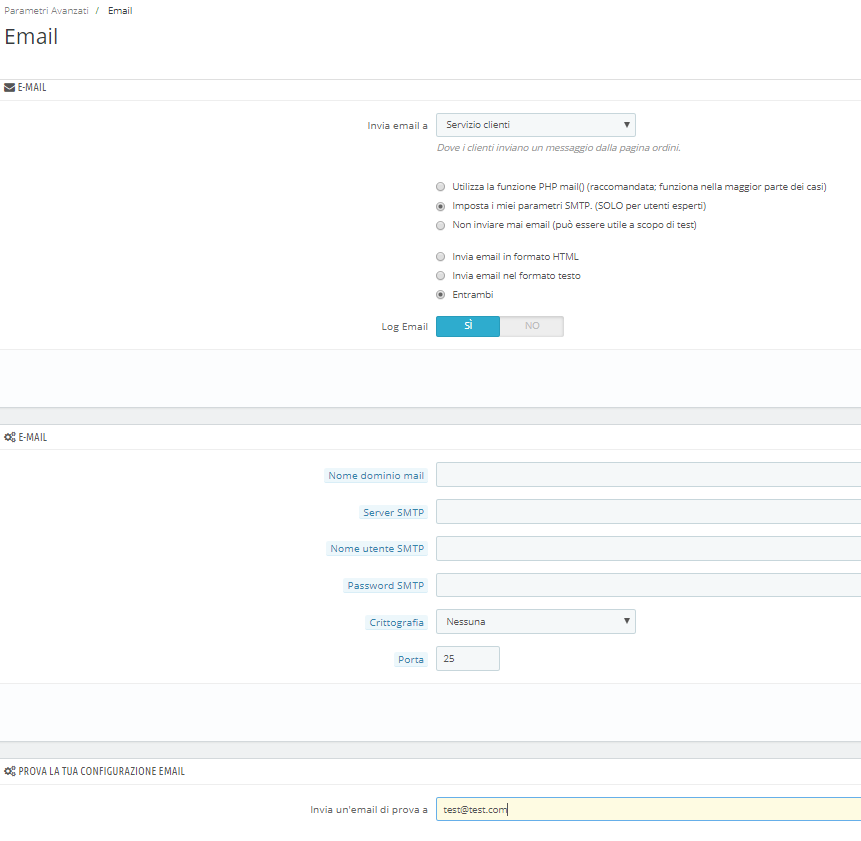Open the Crittografia dropdown showing Nessuna

[x=535, y=621]
